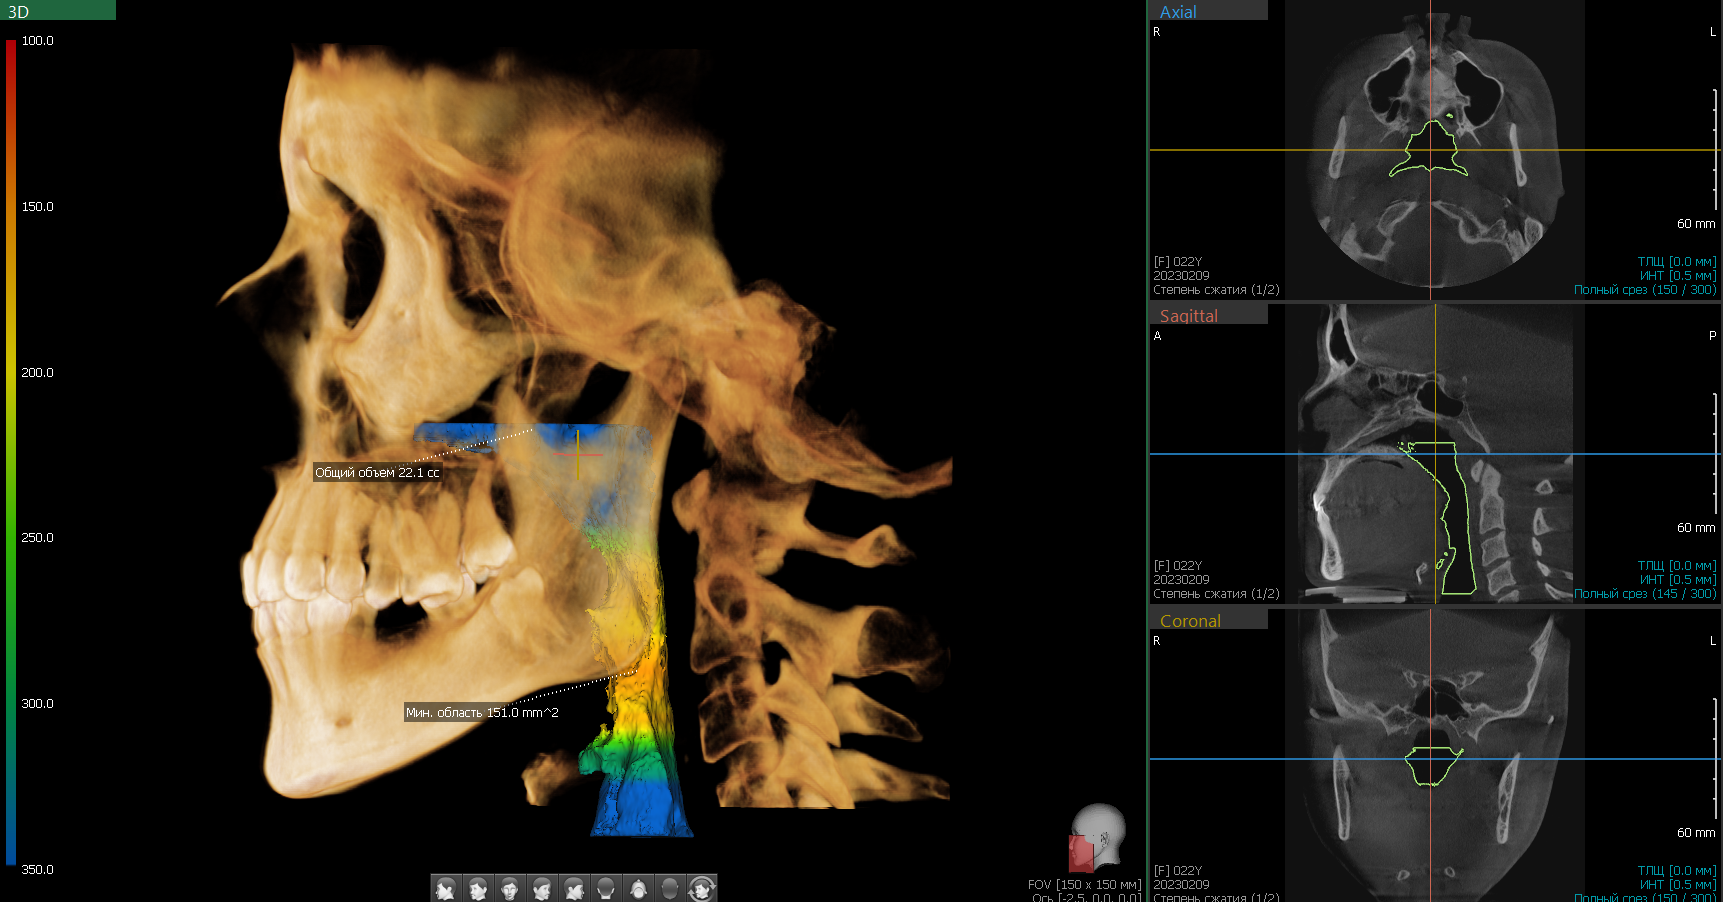
Task: Select the right three-quarter head view icon
Action: 542,888
